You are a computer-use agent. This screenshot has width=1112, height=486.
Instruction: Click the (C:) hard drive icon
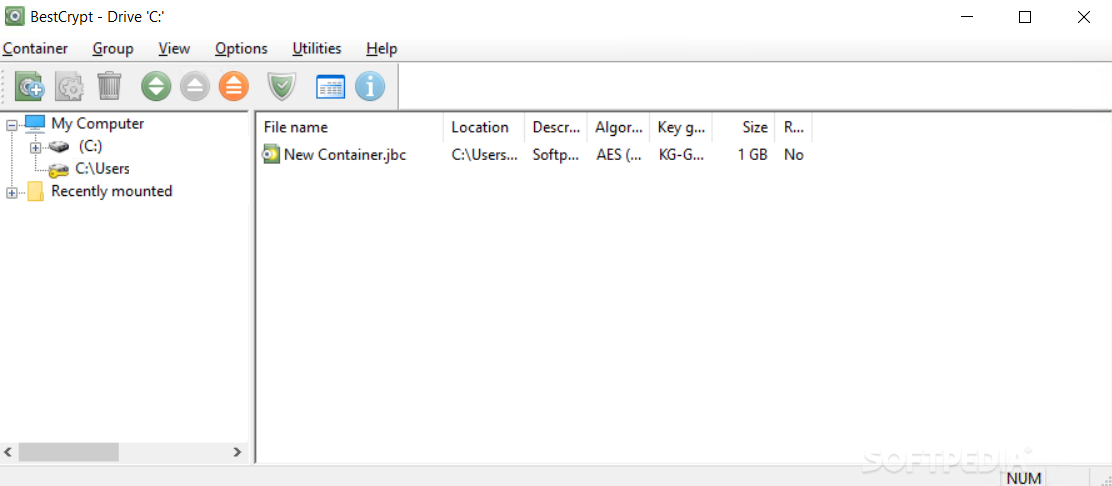point(60,146)
